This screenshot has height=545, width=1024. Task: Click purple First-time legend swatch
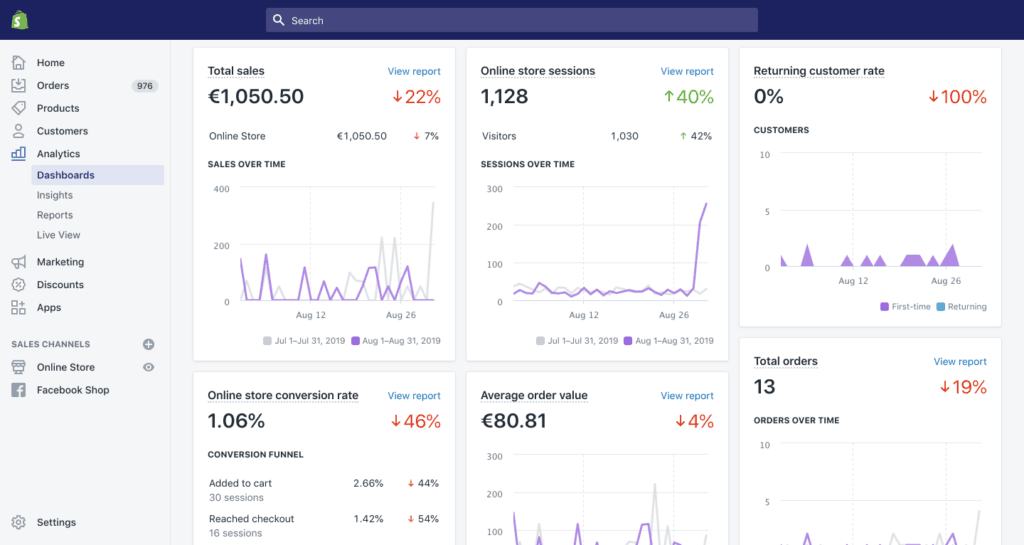click(884, 307)
